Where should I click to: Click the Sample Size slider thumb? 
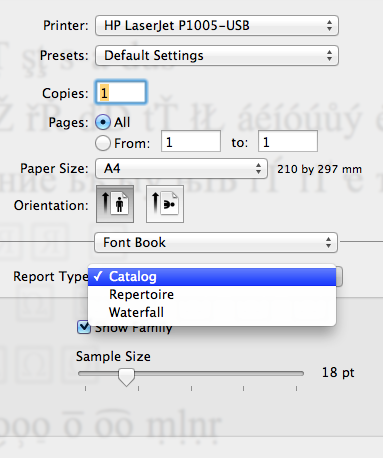[126, 377]
